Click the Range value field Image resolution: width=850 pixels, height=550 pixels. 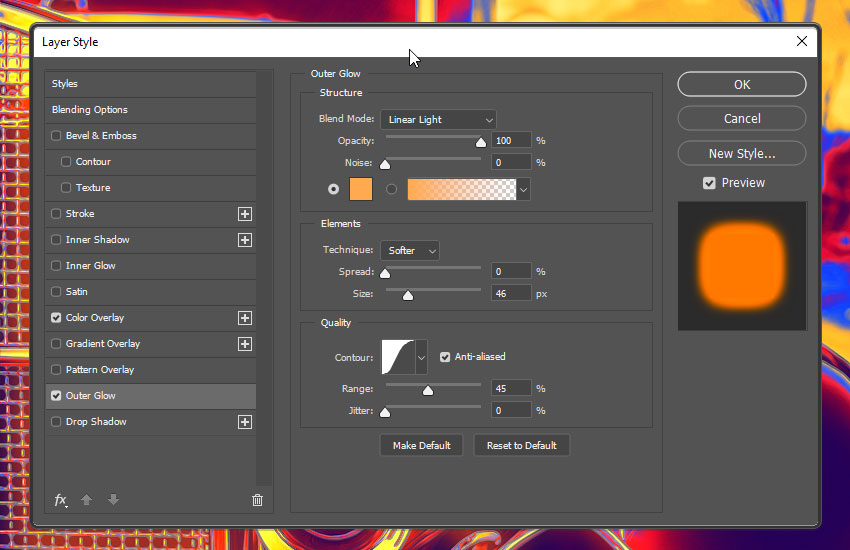(x=511, y=389)
